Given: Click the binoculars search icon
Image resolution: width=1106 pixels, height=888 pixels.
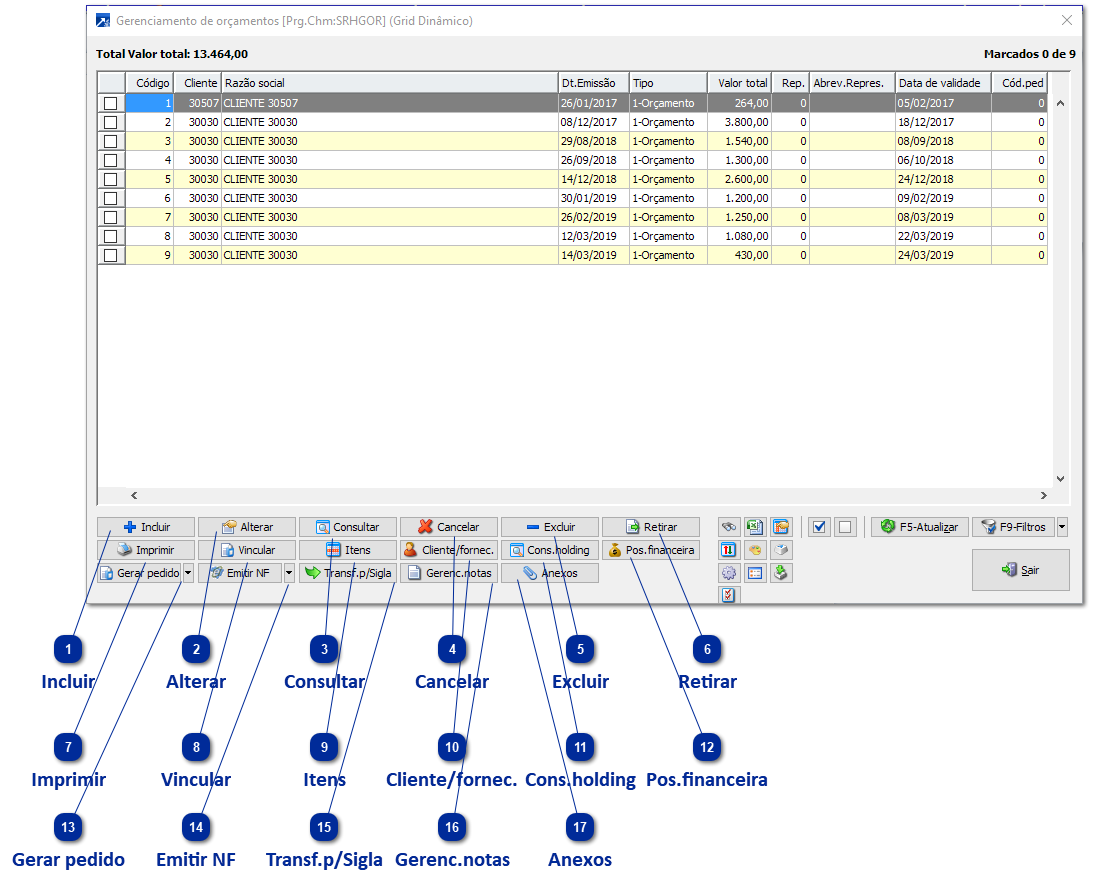Looking at the screenshot, I should pyautogui.click(x=729, y=527).
